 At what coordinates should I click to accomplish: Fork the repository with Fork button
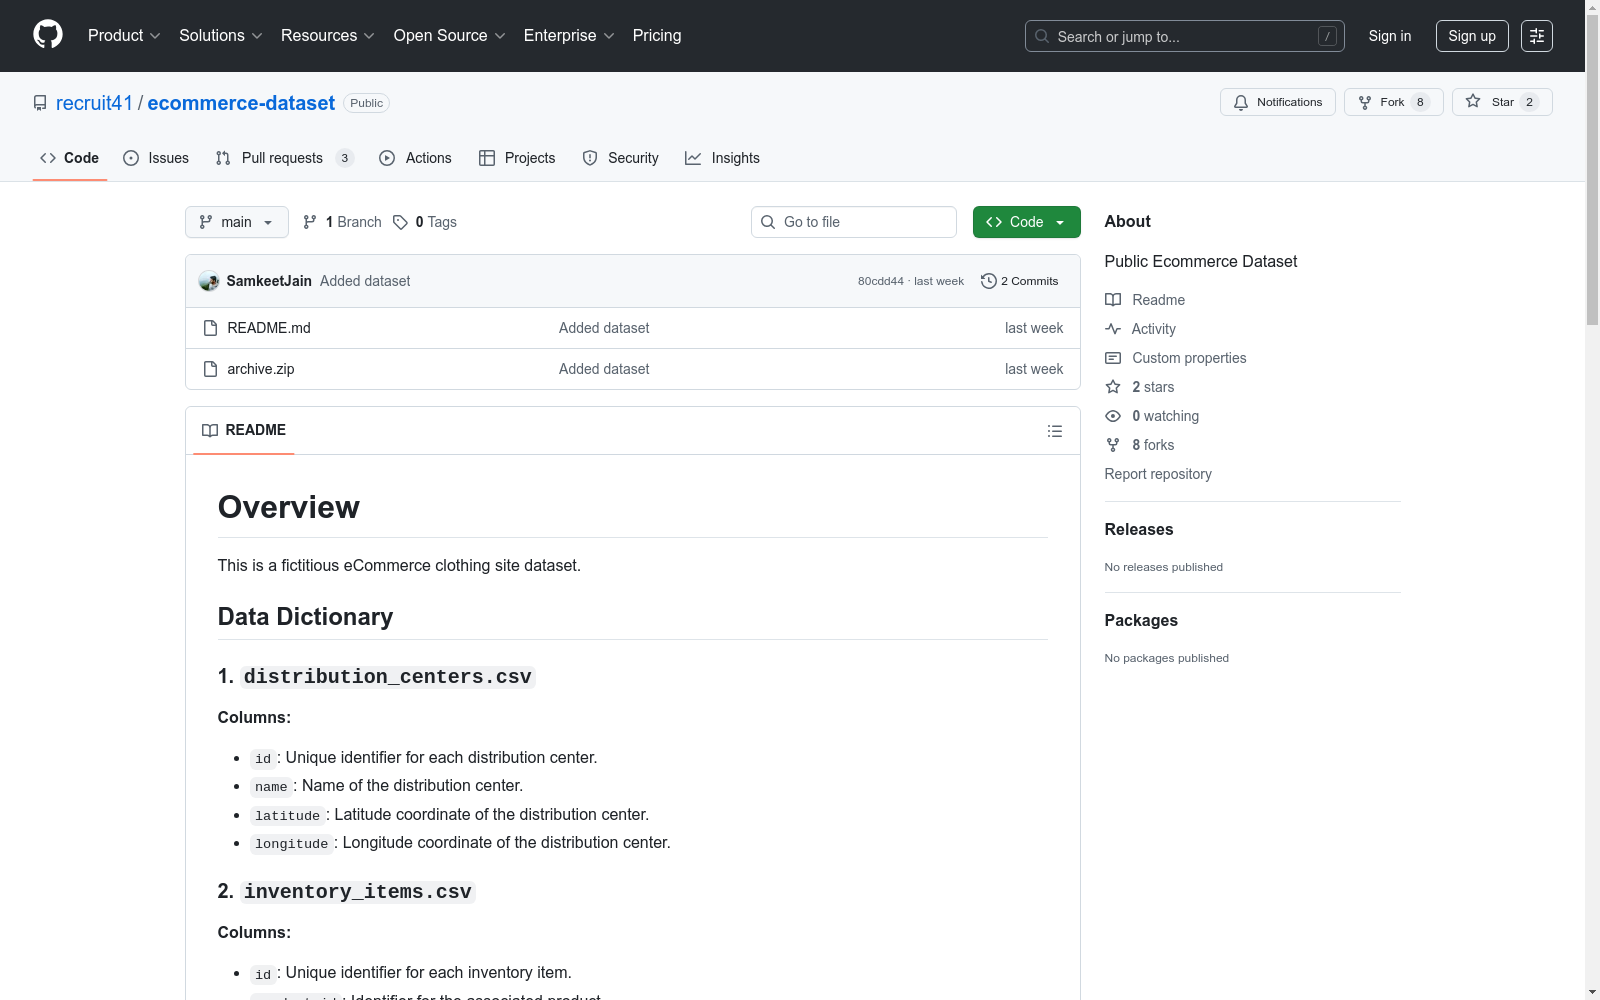click(1394, 102)
